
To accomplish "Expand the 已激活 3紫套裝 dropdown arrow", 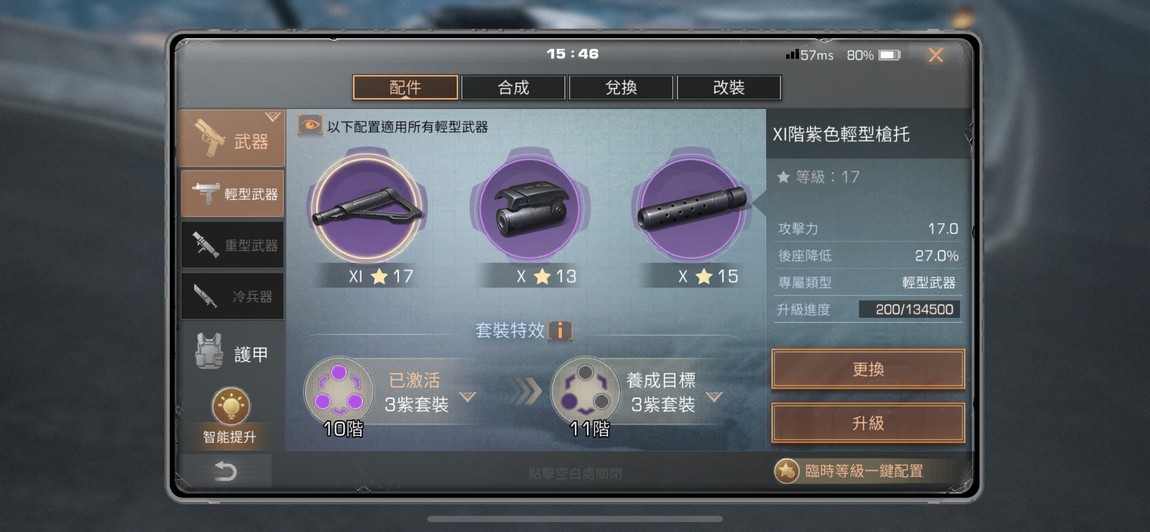I will [x=467, y=397].
